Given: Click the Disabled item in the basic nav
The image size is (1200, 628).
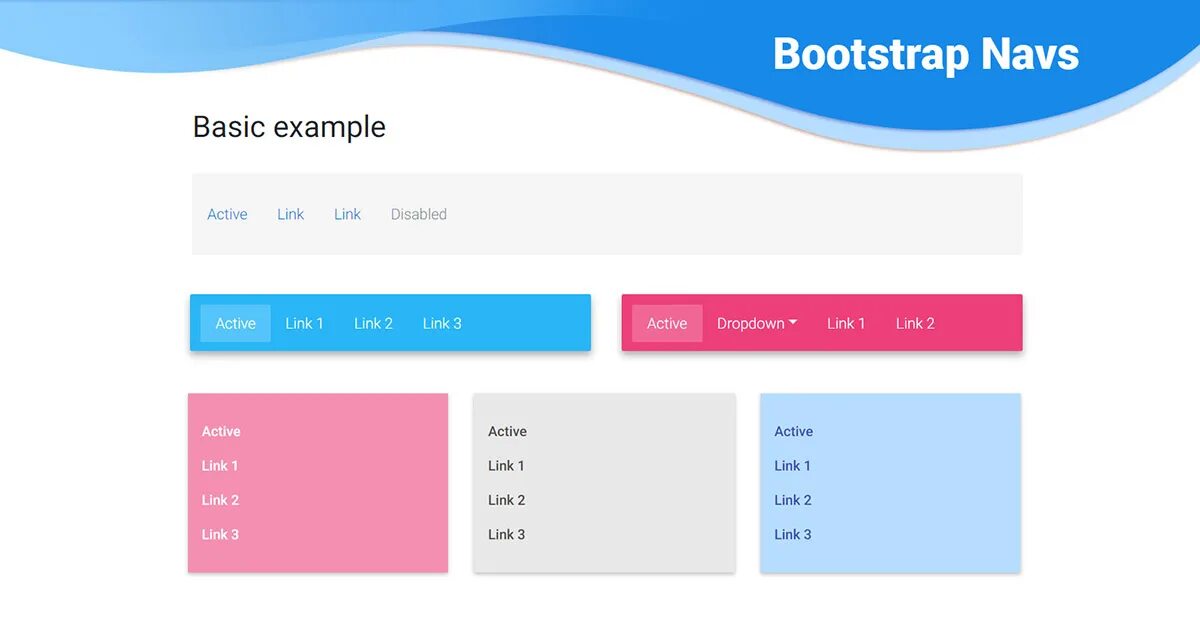Looking at the screenshot, I should coord(418,214).
